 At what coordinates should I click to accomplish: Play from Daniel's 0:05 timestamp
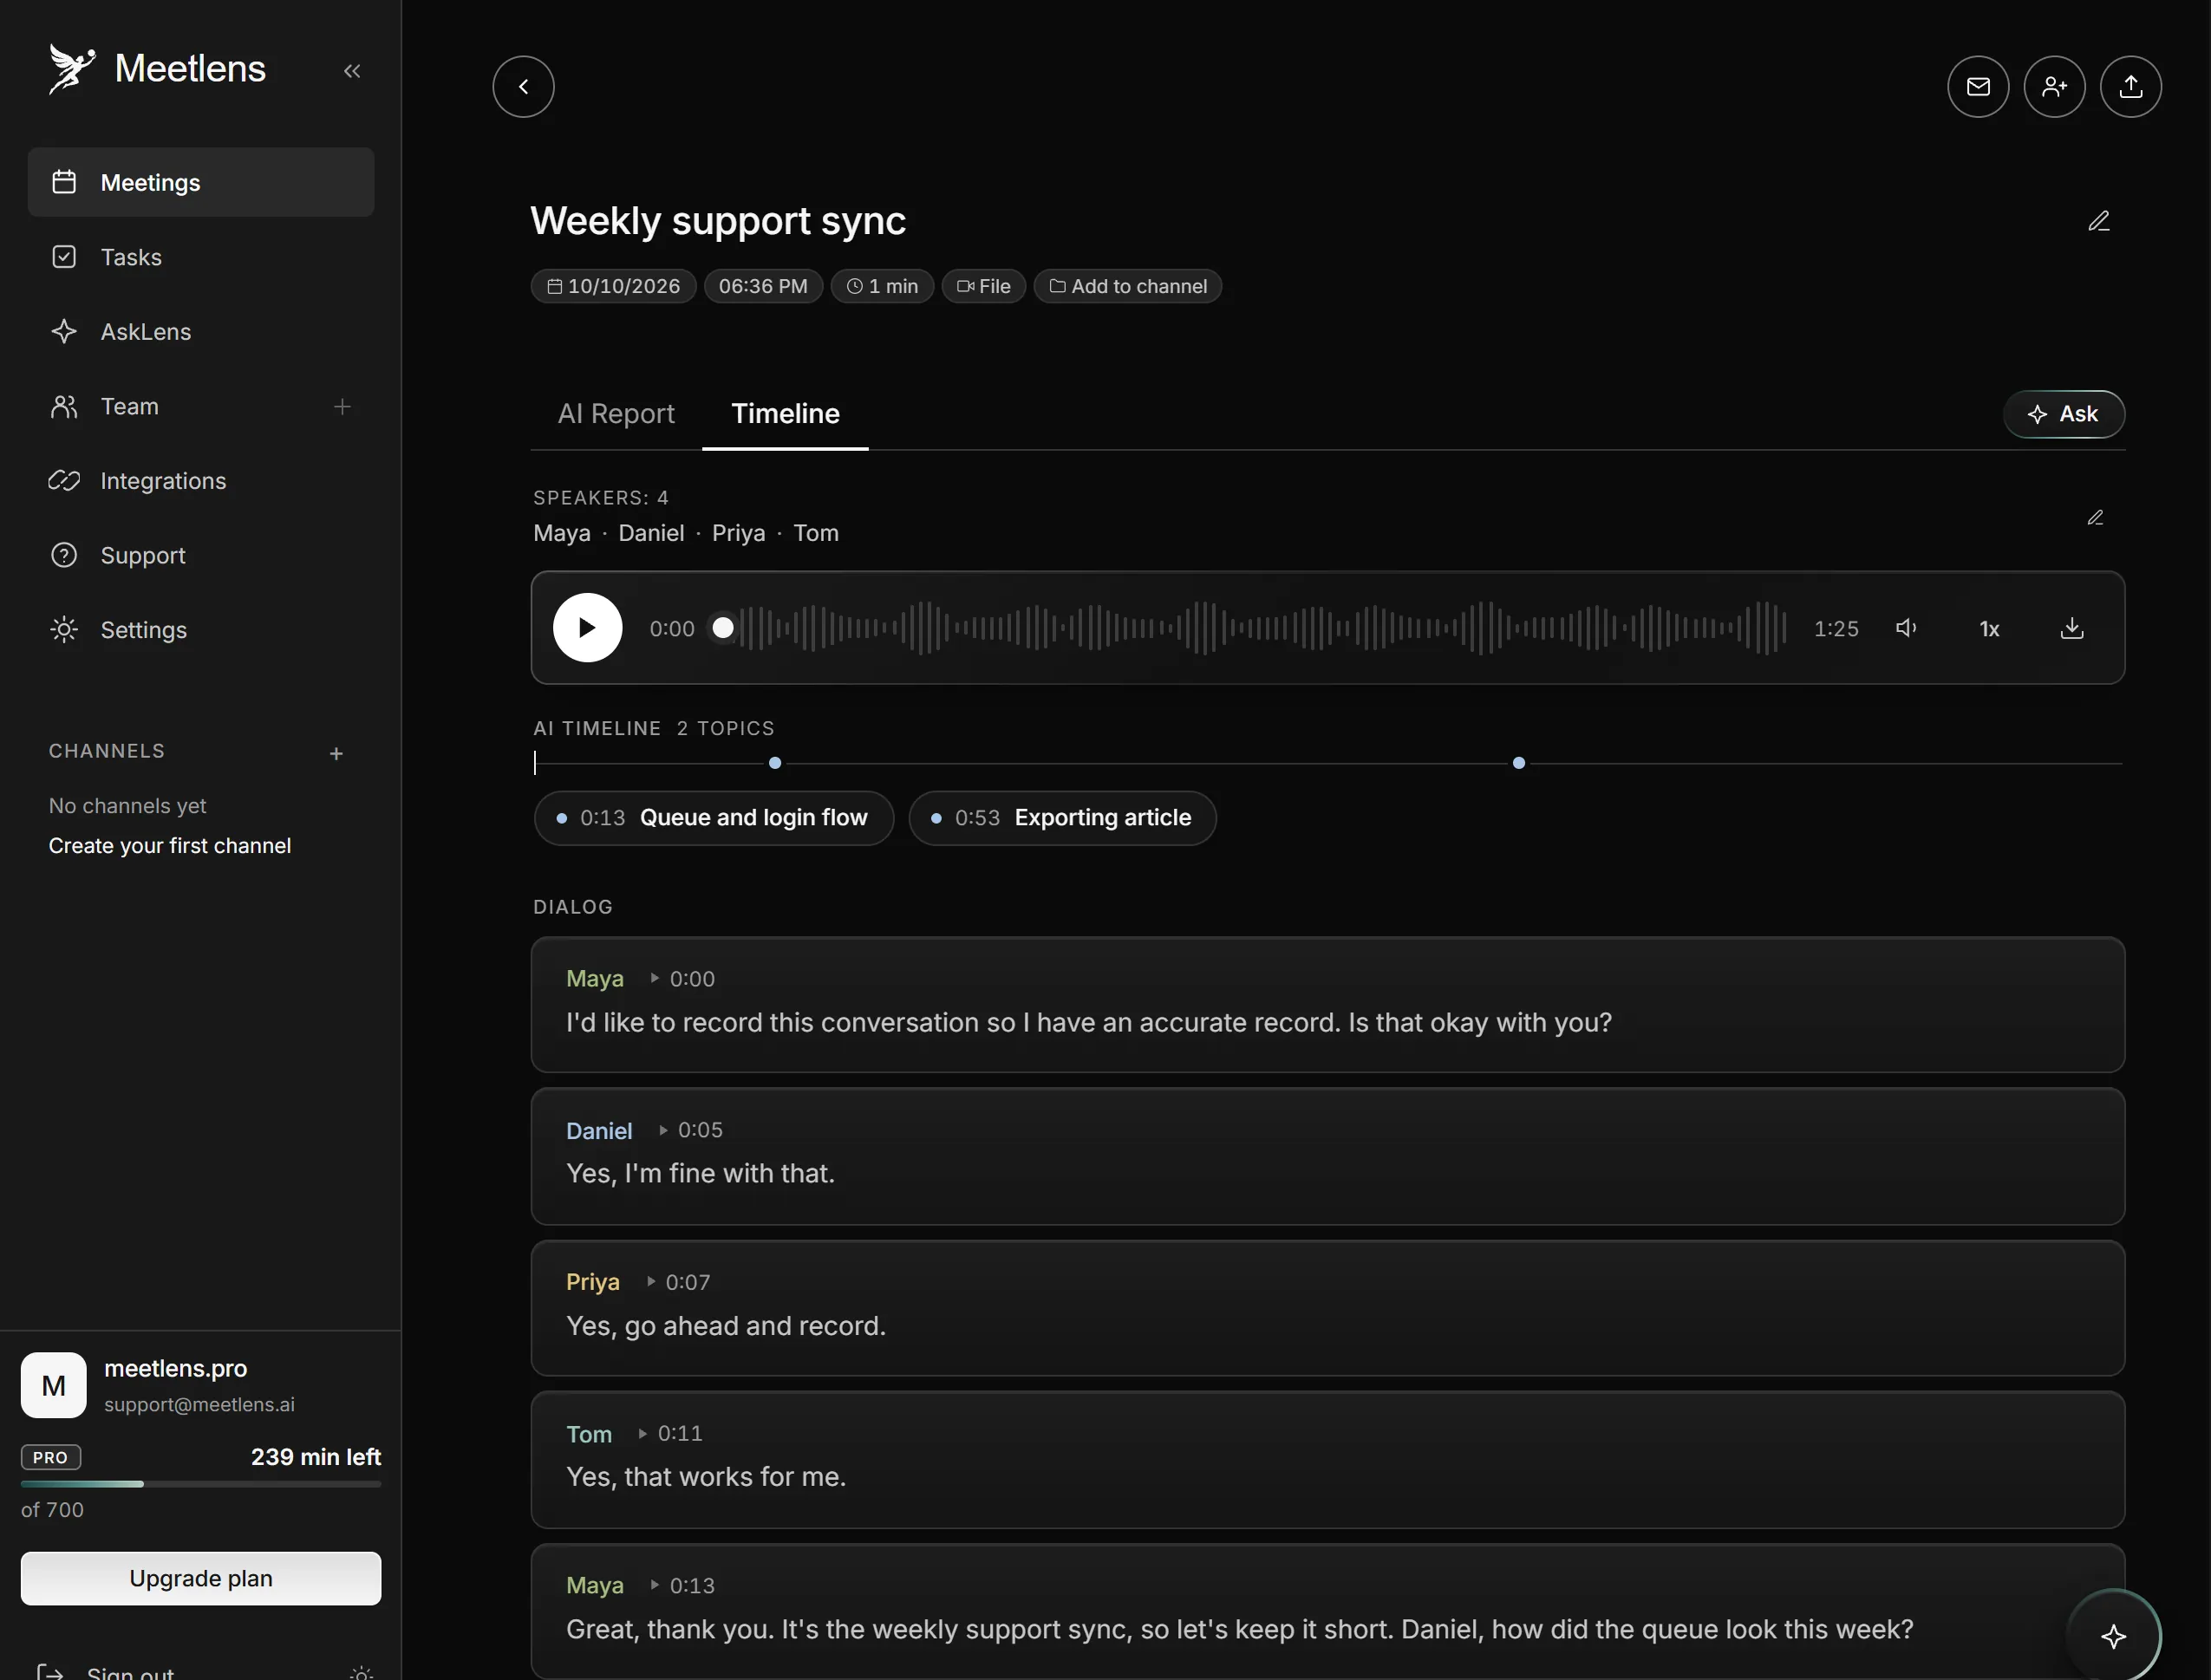point(690,1130)
